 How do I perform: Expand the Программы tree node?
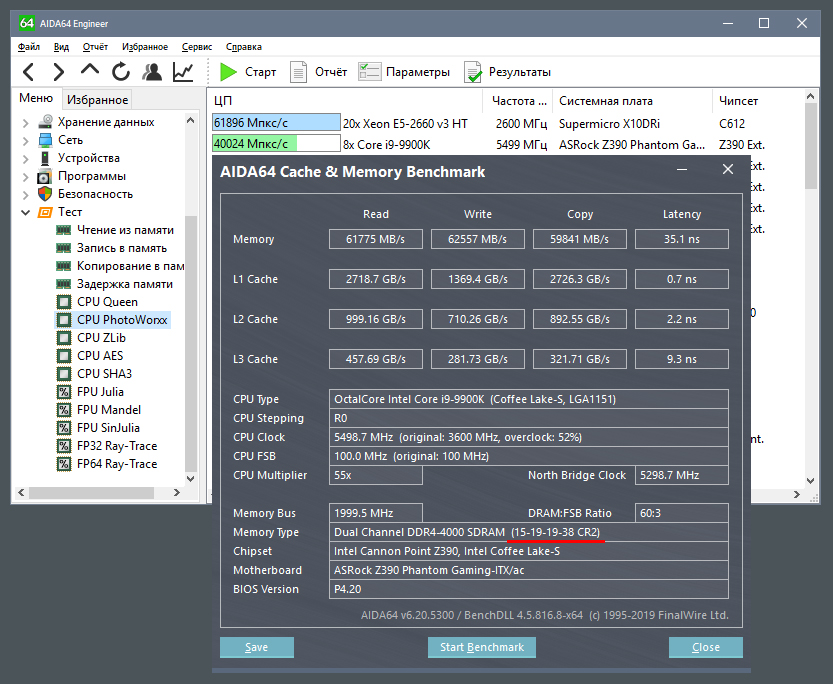click(25, 177)
